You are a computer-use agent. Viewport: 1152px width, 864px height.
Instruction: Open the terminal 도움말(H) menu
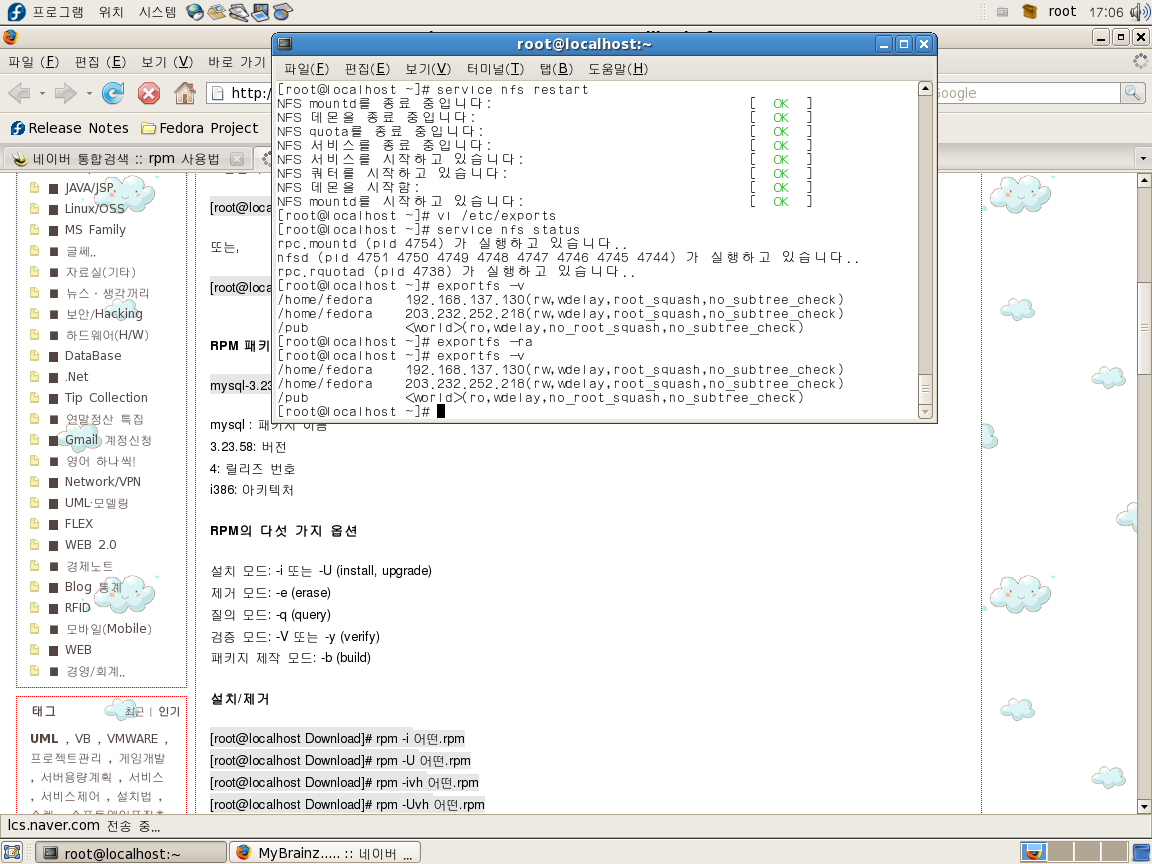[x=617, y=69]
